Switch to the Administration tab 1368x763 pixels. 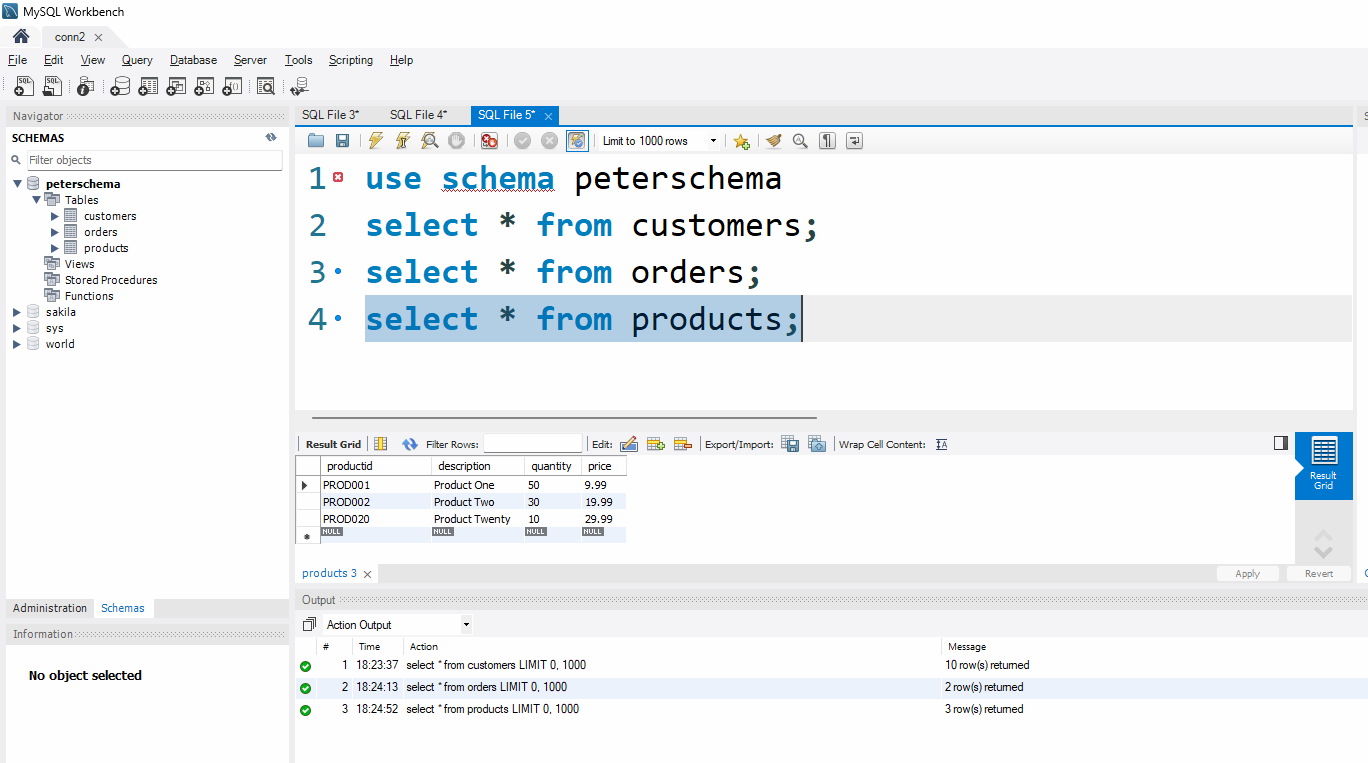point(50,608)
